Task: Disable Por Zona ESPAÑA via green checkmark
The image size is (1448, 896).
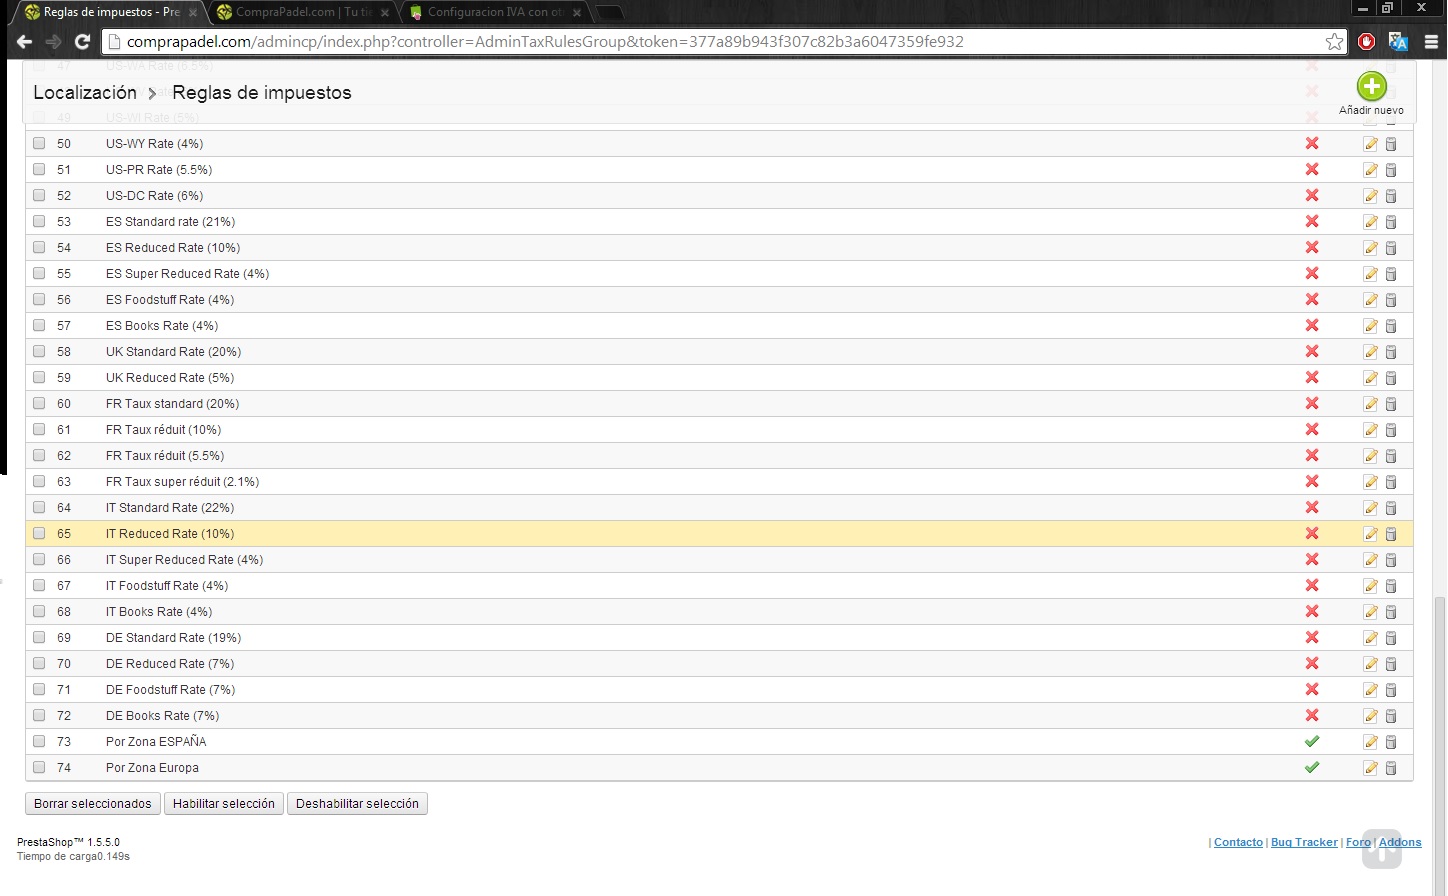Action: pos(1312,741)
